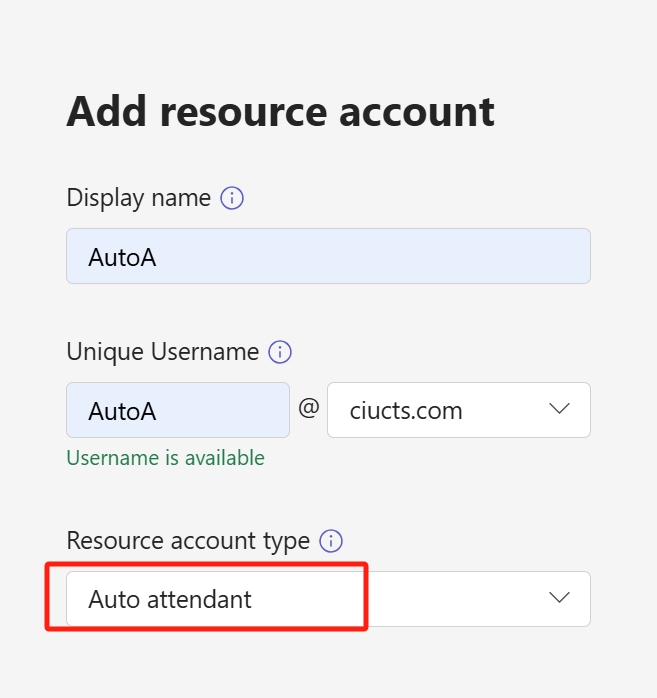Viewport: 657px width, 698px height.
Task: Open the ciucts.com domain dropdown
Action: 459,410
